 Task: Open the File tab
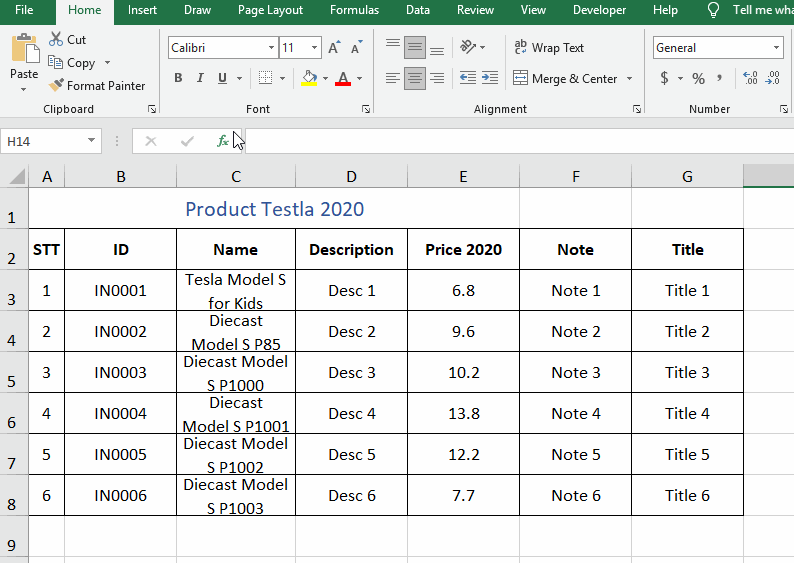pyautogui.click(x=24, y=10)
